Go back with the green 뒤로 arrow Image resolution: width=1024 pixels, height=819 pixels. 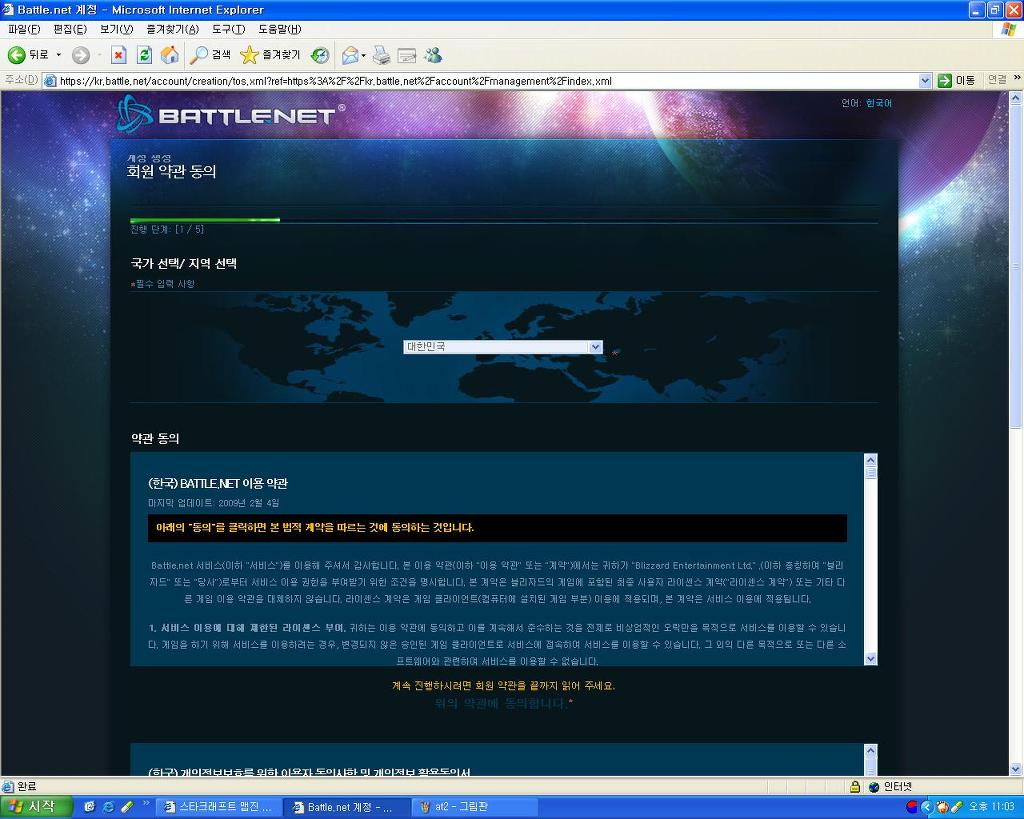[x=28, y=55]
